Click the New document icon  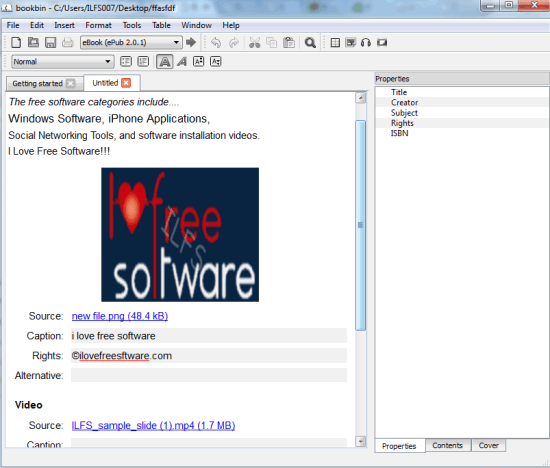tap(16, 42)
